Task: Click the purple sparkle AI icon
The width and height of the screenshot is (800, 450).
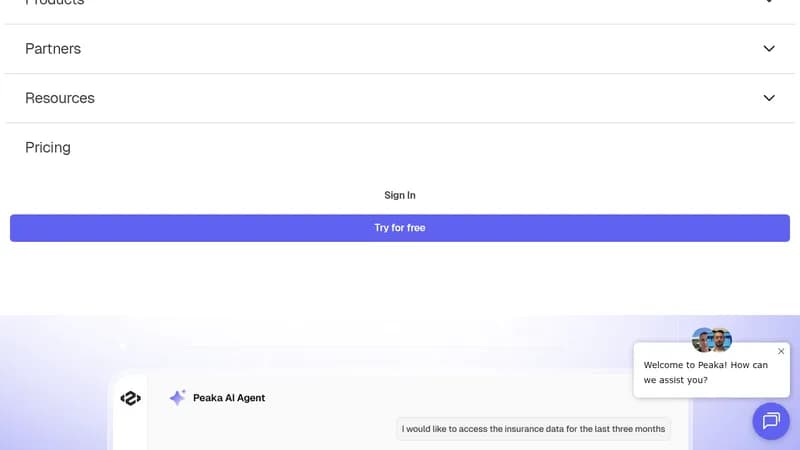Action: point(178,397)
